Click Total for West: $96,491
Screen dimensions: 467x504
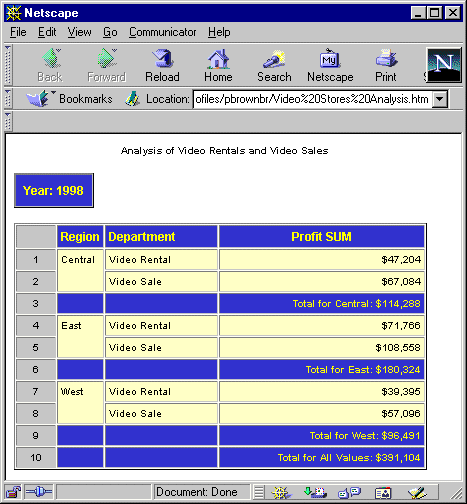click(x=322, y=435)
